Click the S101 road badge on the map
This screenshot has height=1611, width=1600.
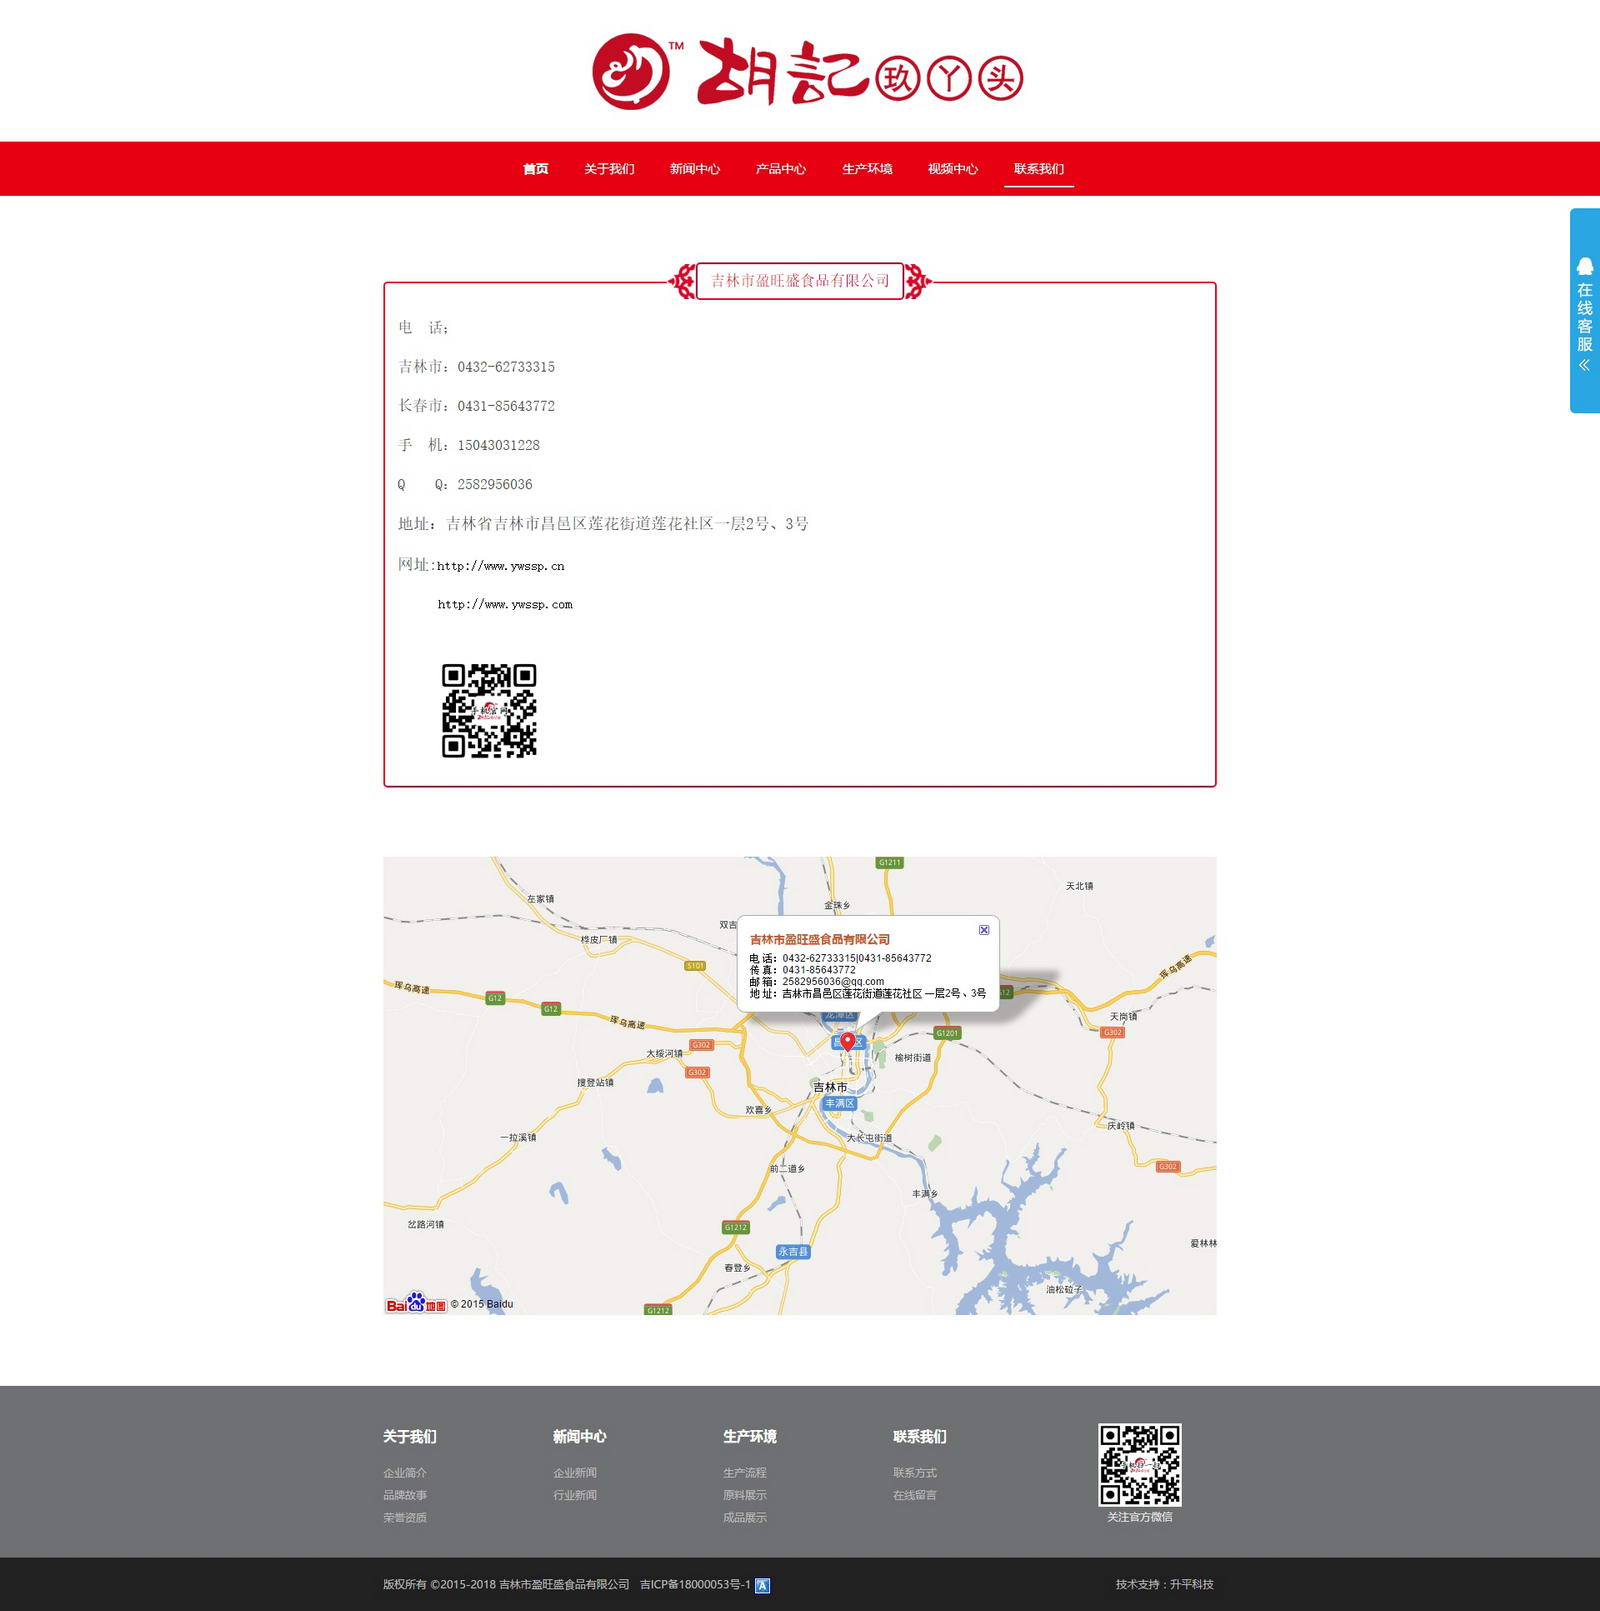[x=695, y=966]
